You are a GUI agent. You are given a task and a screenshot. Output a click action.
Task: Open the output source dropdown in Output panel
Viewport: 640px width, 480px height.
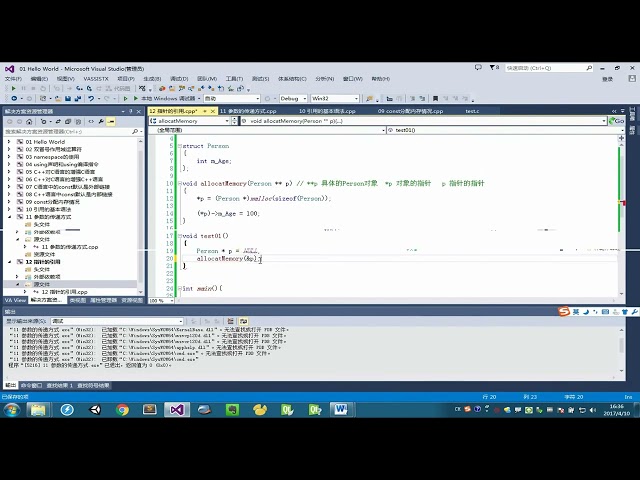pos(117,321)
